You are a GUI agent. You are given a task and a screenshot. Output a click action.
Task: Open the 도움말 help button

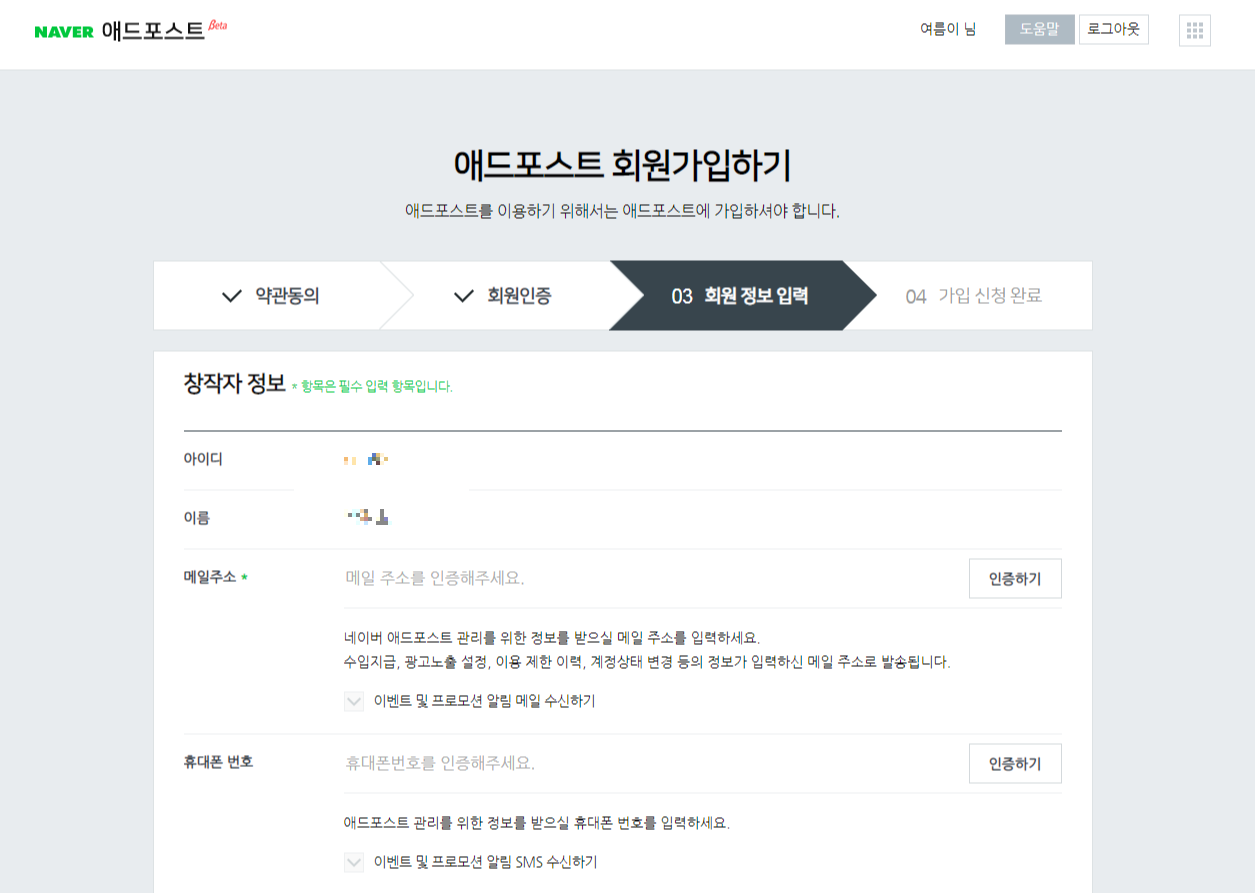[x=1040, y=29]
